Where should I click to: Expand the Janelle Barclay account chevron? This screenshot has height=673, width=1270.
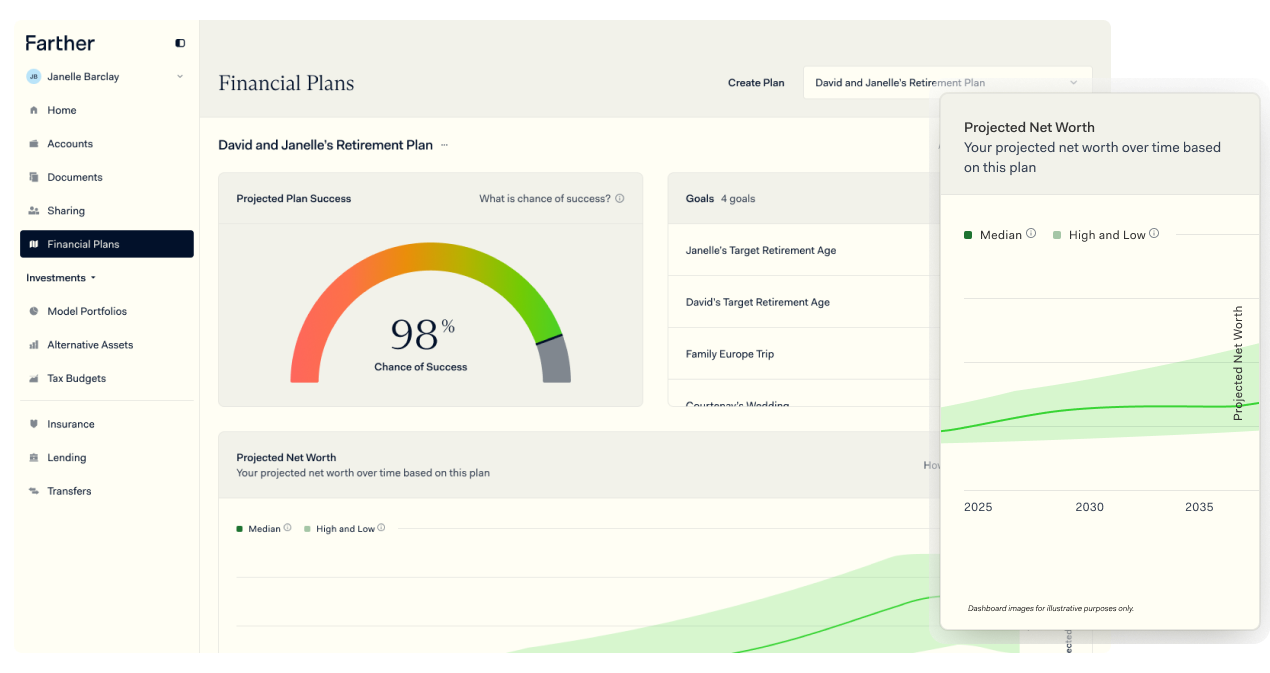[x=180, y=76]
